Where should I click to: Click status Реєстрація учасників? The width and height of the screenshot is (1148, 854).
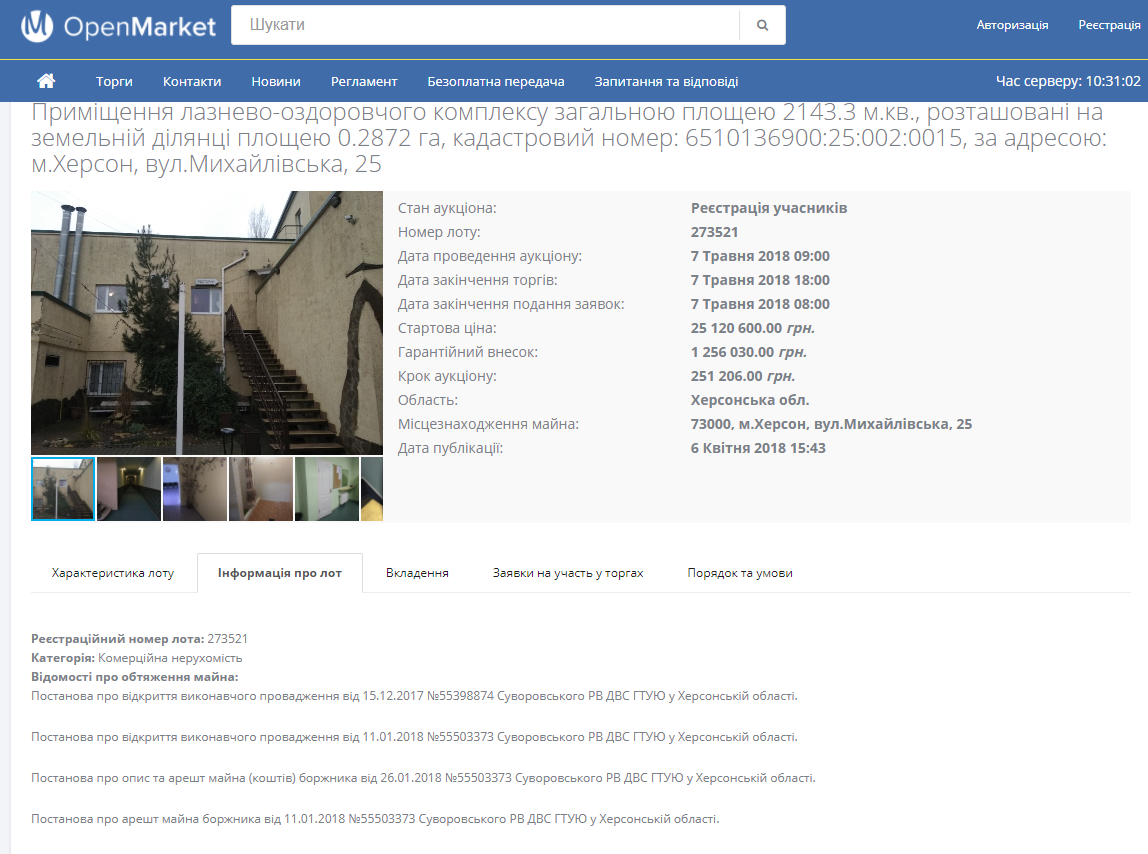coord(769,208)
